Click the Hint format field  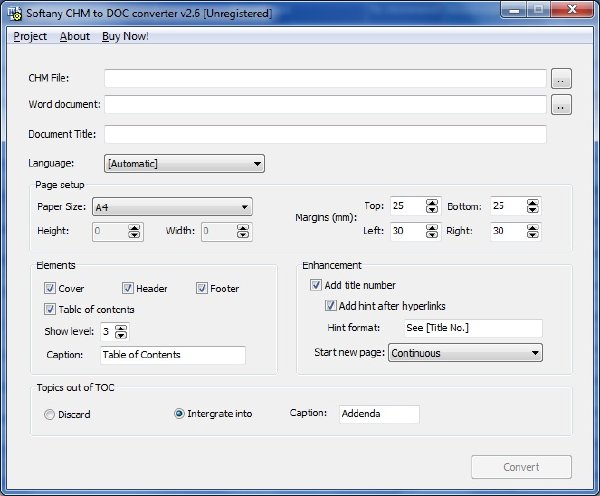click(x=473, y=328)
